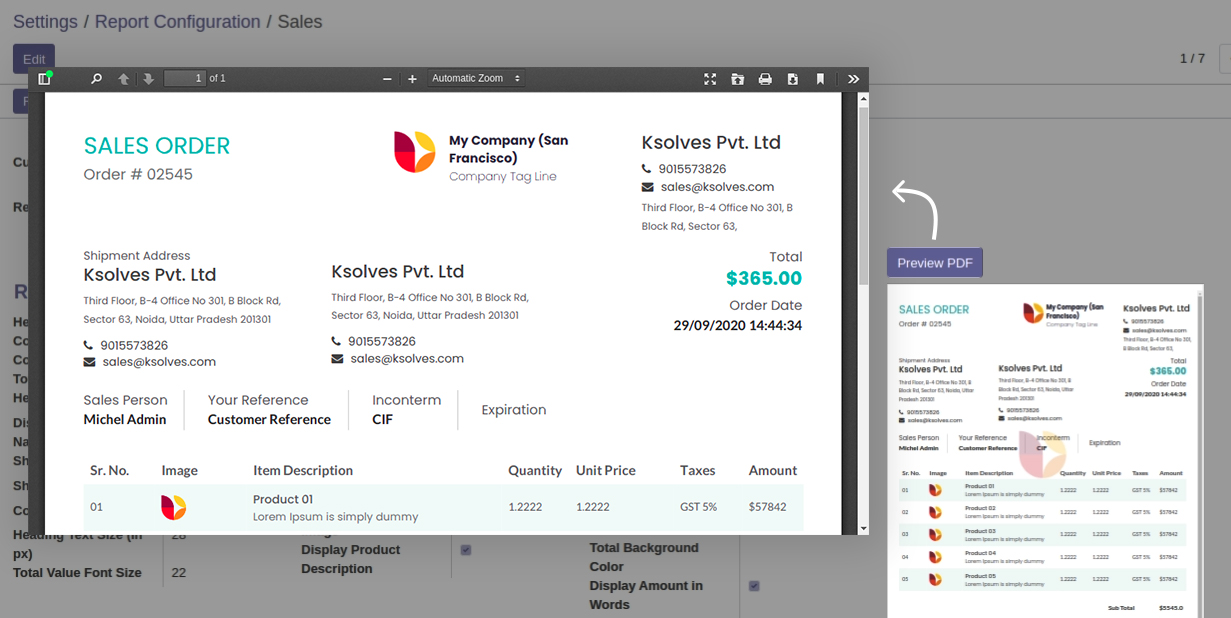Click the Expiration label
Image resolution: width=1231 pixels, height=618 pixels.
(x=514, y=410)
